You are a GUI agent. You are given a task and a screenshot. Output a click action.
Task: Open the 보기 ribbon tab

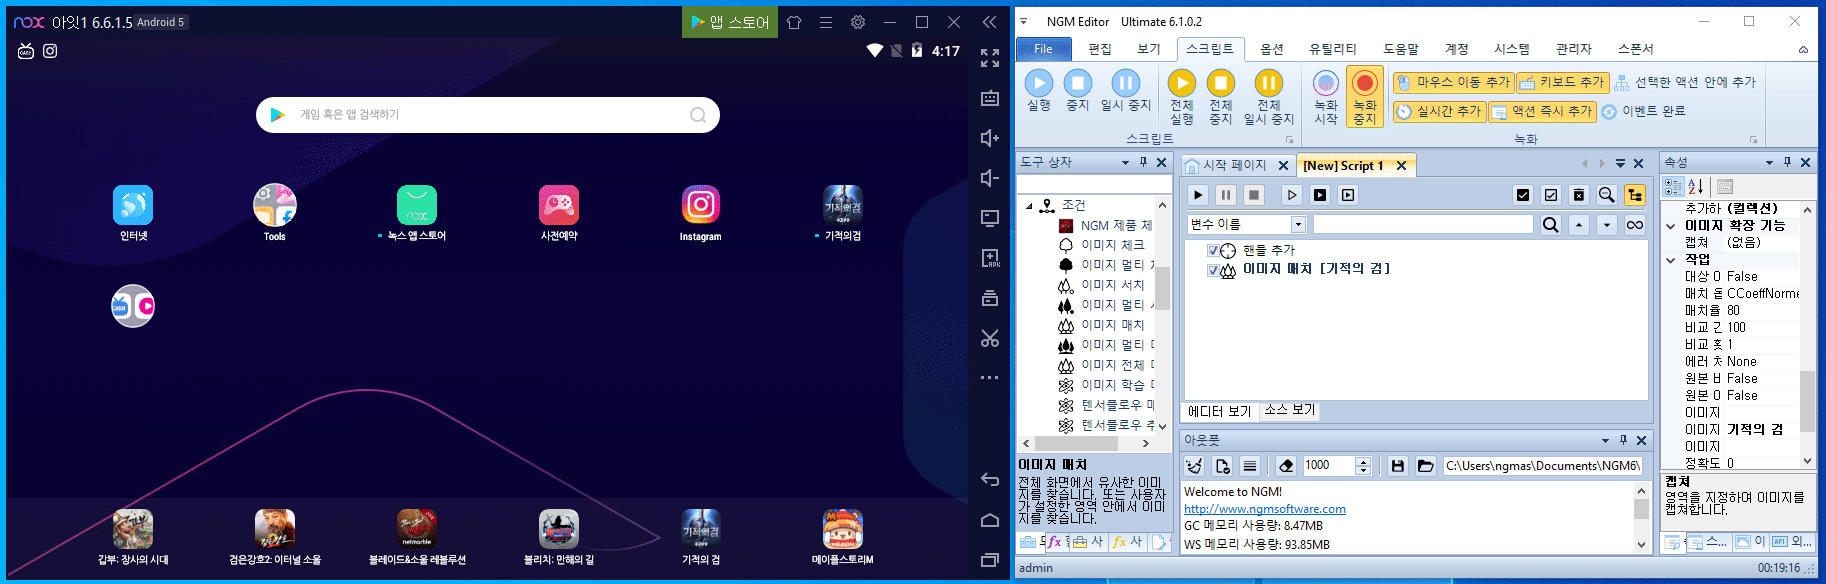pyautogui.click(x=1149, y=48)
